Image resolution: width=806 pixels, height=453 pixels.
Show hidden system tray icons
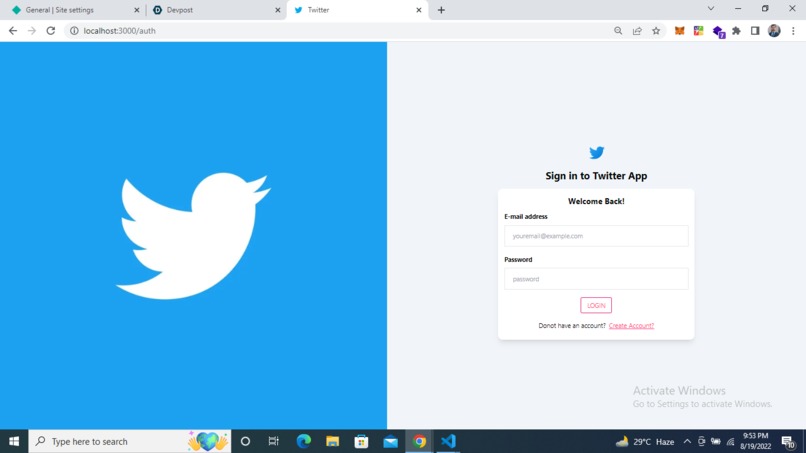pyautogui.click(x=687, y=441)
